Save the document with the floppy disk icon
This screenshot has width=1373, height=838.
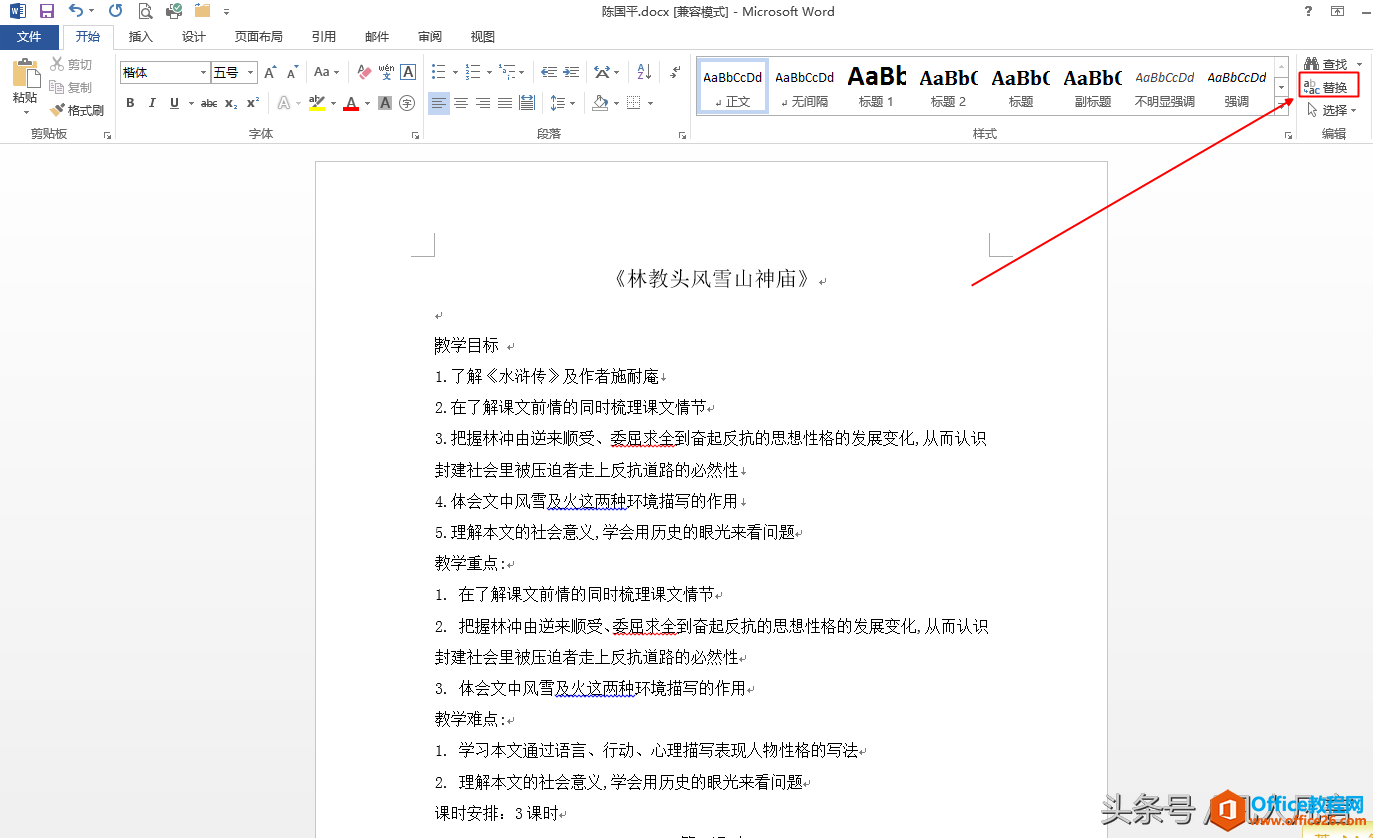[46, 12]
